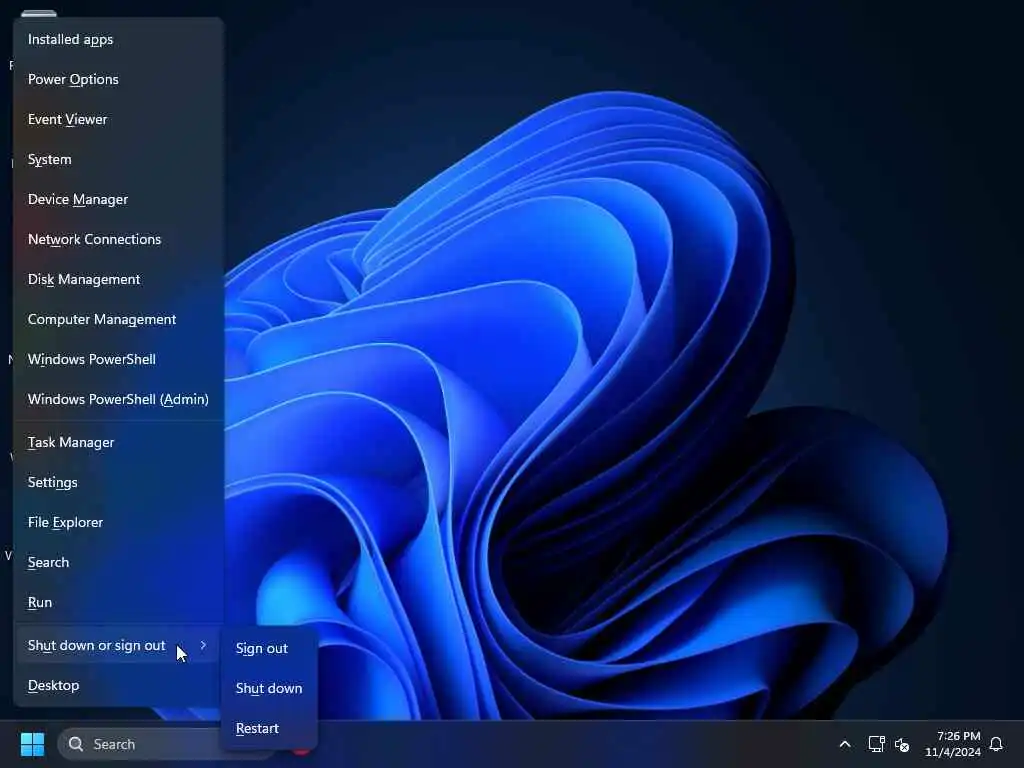The image size is (1024, 768).
Task: Select Restart in the submenu
Action: point(269,728)
